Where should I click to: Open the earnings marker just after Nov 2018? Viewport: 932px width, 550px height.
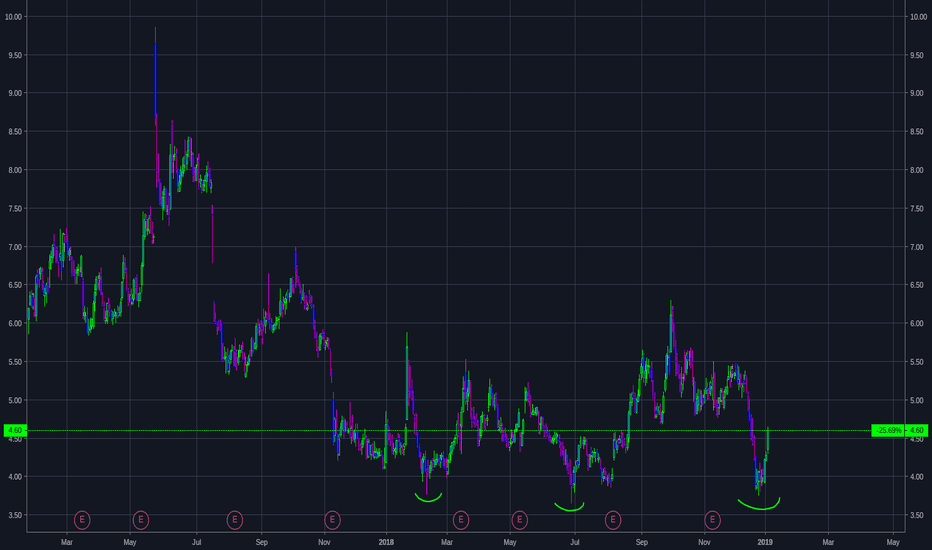[x=712, y=520]
